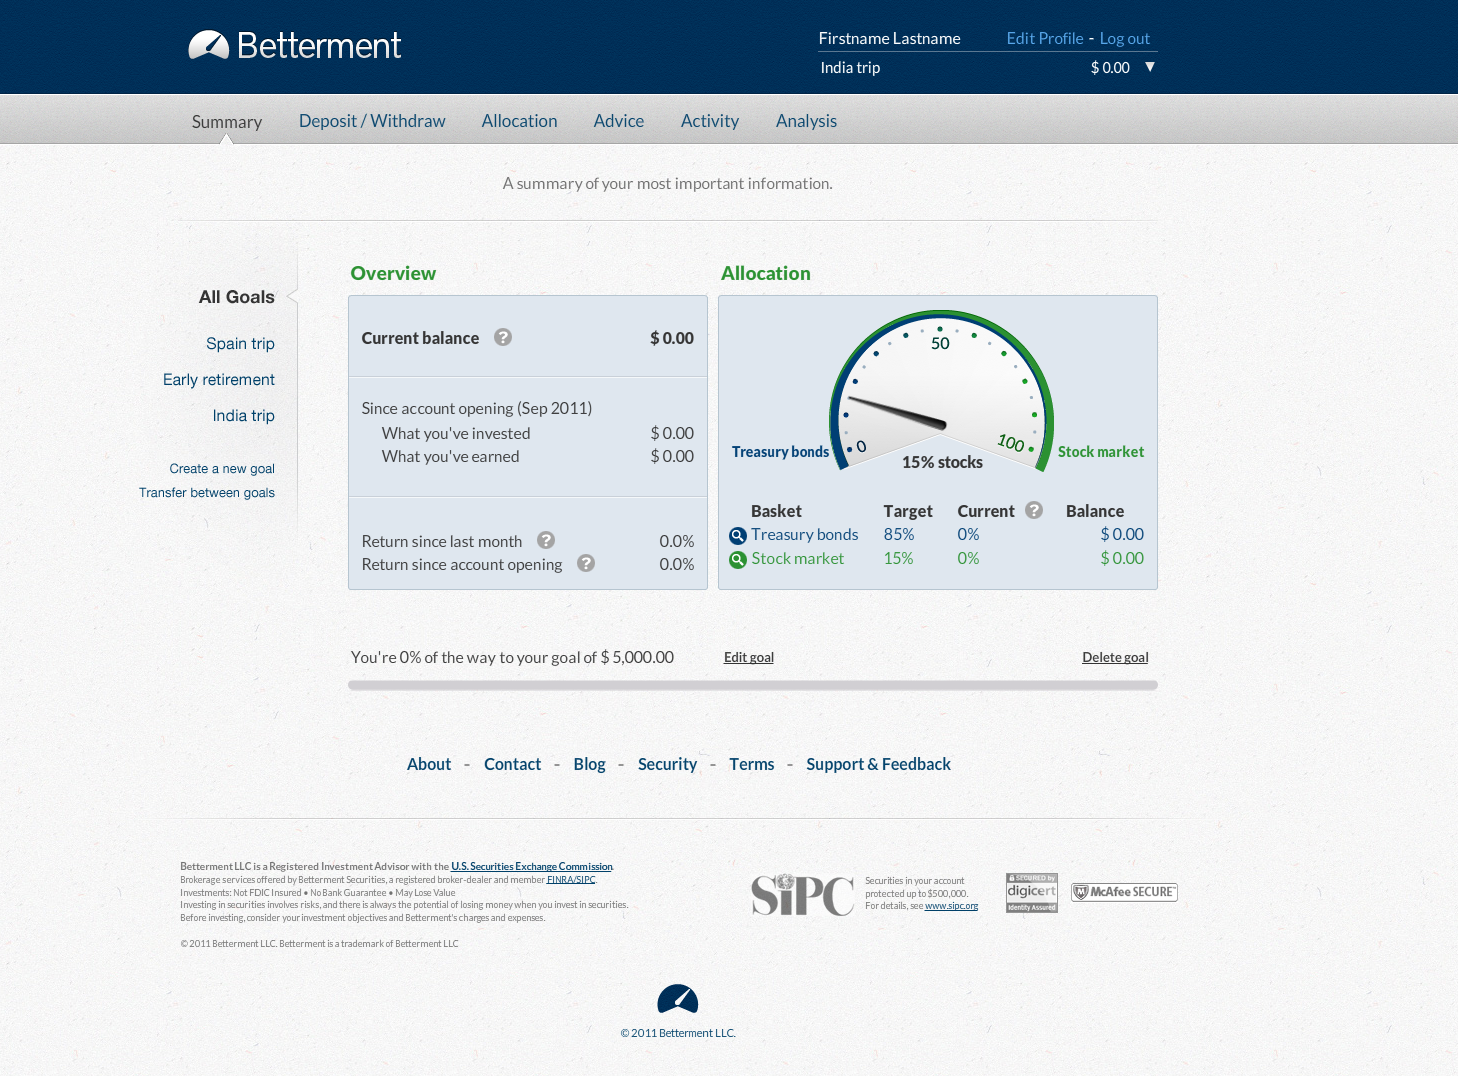Image resolution: width=1458 pixels, height=1076 pixels.
Task: Click the www.sipc.org link
Action: [x=951, y=906]
